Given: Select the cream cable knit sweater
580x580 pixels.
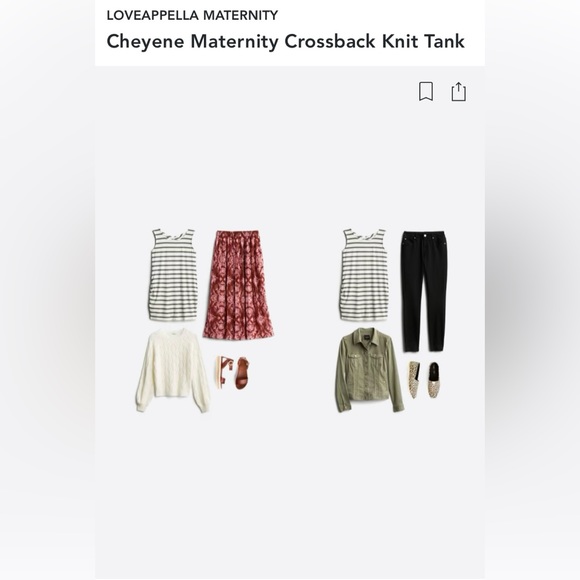Looking at the screenshot, I should tap(173, 370).
